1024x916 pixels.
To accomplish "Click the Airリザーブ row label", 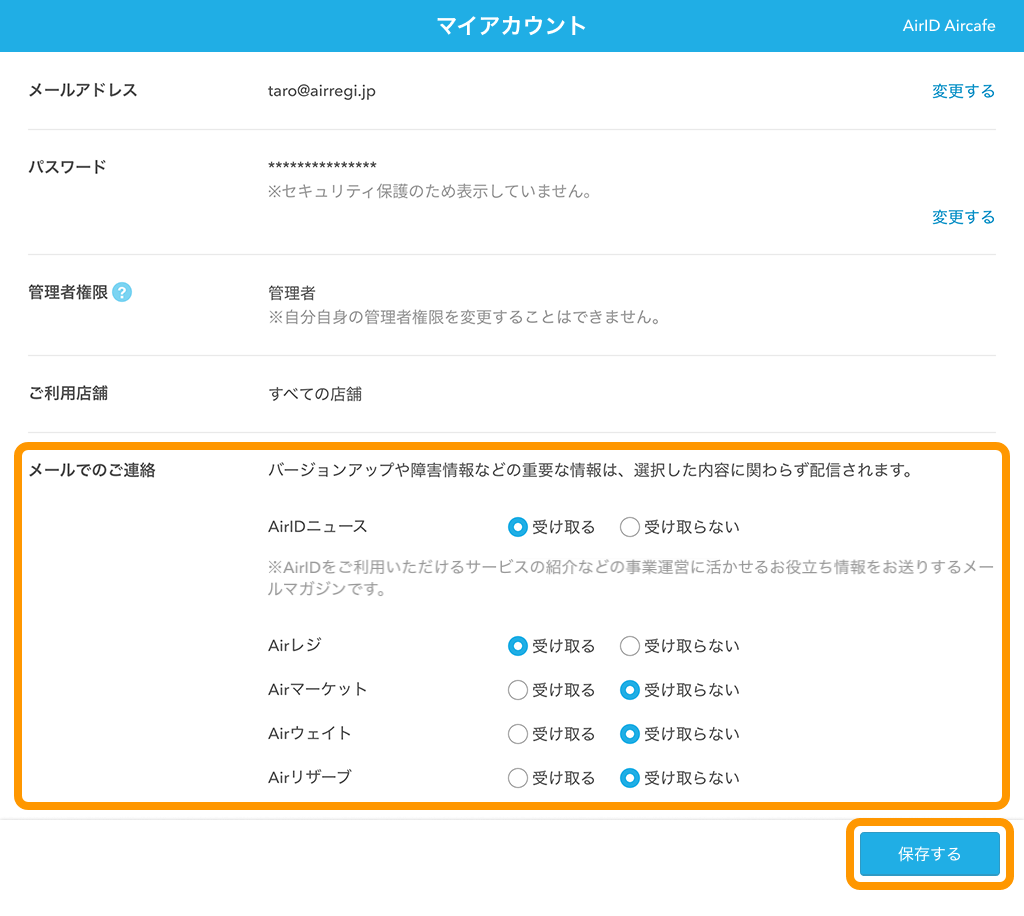I will point(310,777).
